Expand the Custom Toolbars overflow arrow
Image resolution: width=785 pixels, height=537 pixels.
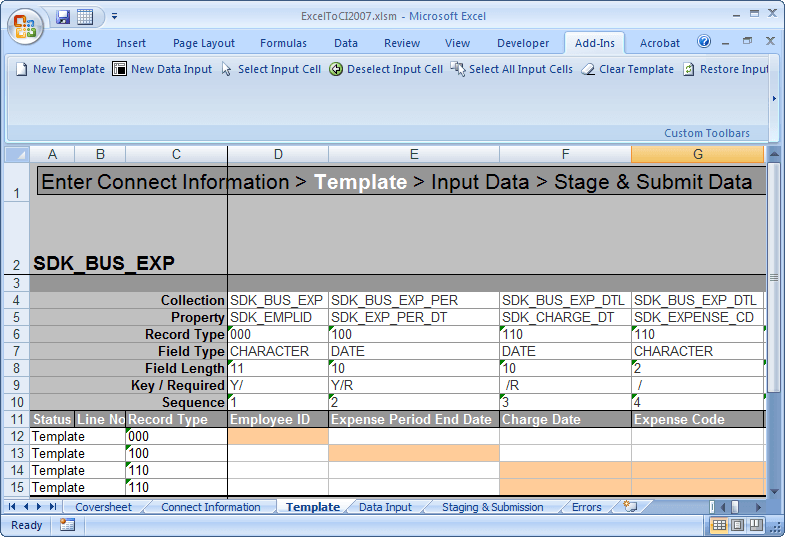[x=774, y=99]
